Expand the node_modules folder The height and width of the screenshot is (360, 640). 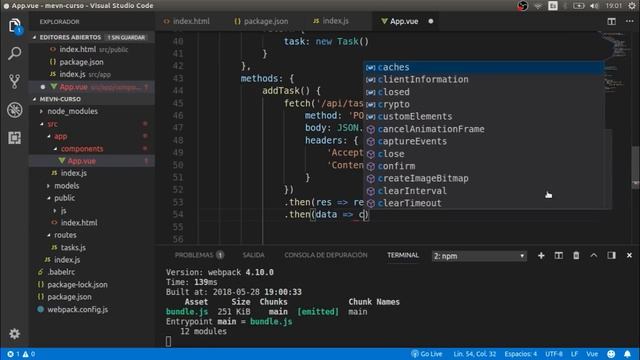[72, 111]
